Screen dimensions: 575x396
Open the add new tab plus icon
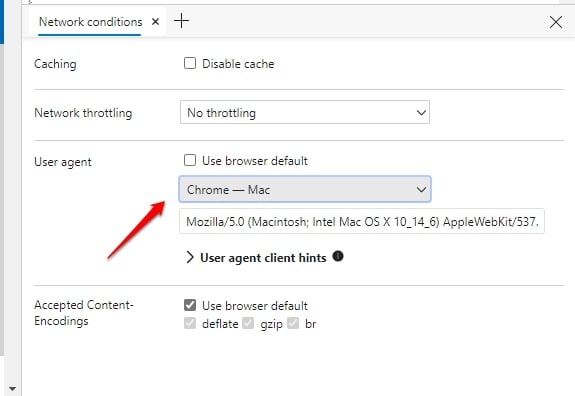[x=182, y=21]
